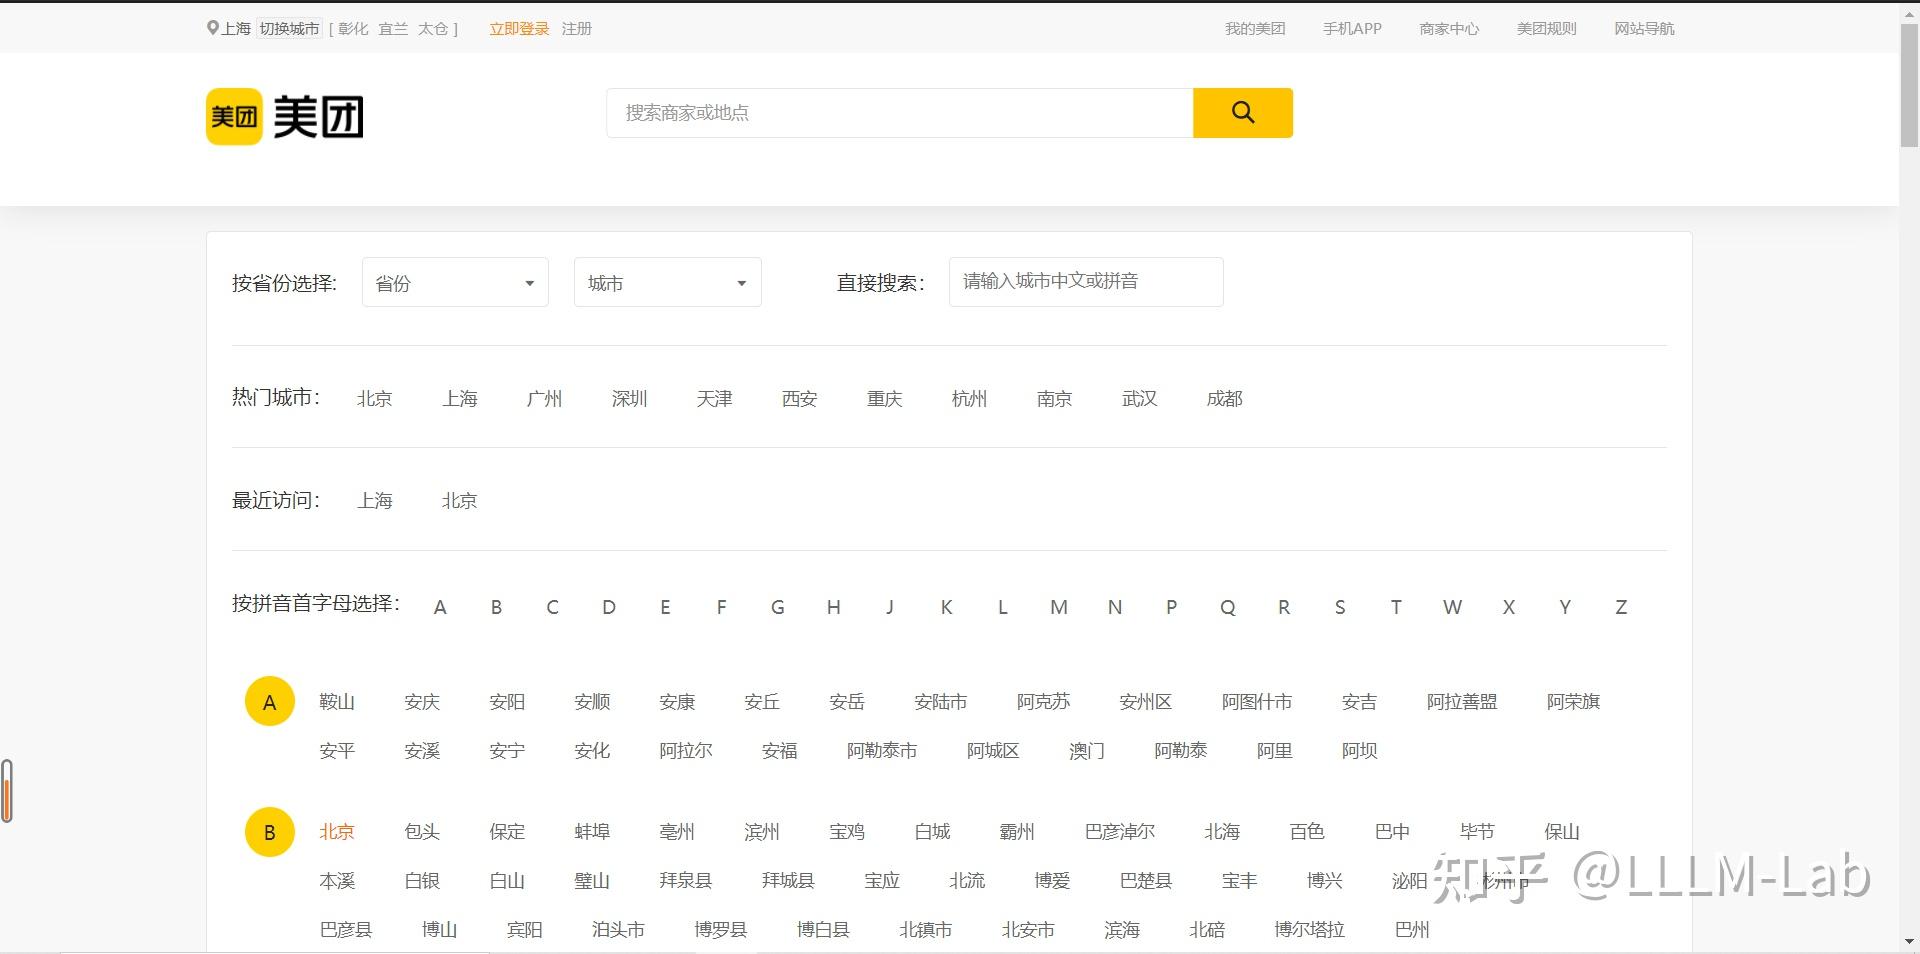1920x954 pixels.
Task: Open the 我的美团 menu item
Action: click(x=1255, y=29)
